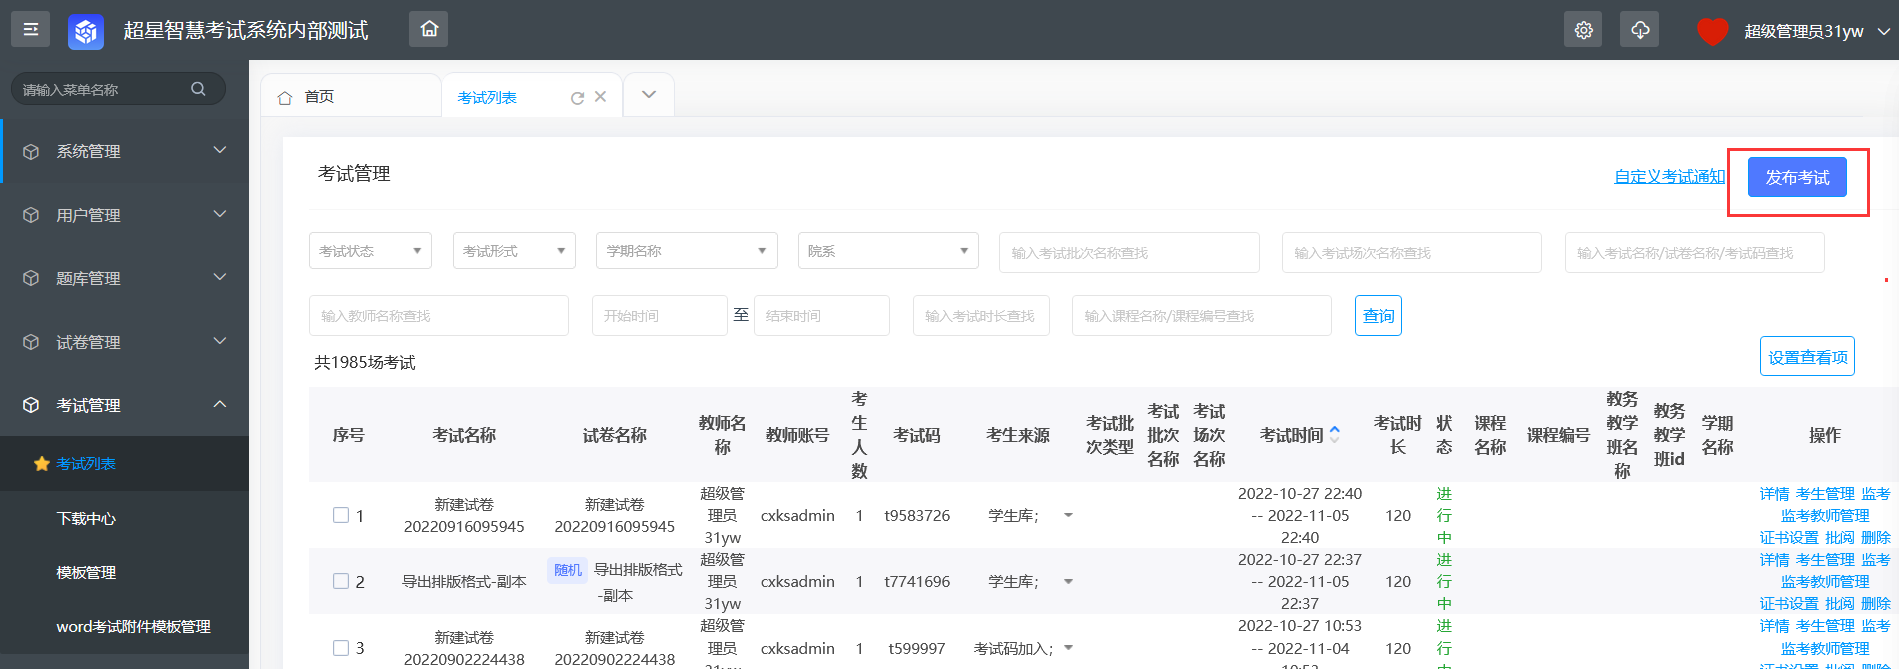Viewport: 1899px width, 669px height.
Task: Switch to the 首页 tab
Action: [x=320, y=97]
